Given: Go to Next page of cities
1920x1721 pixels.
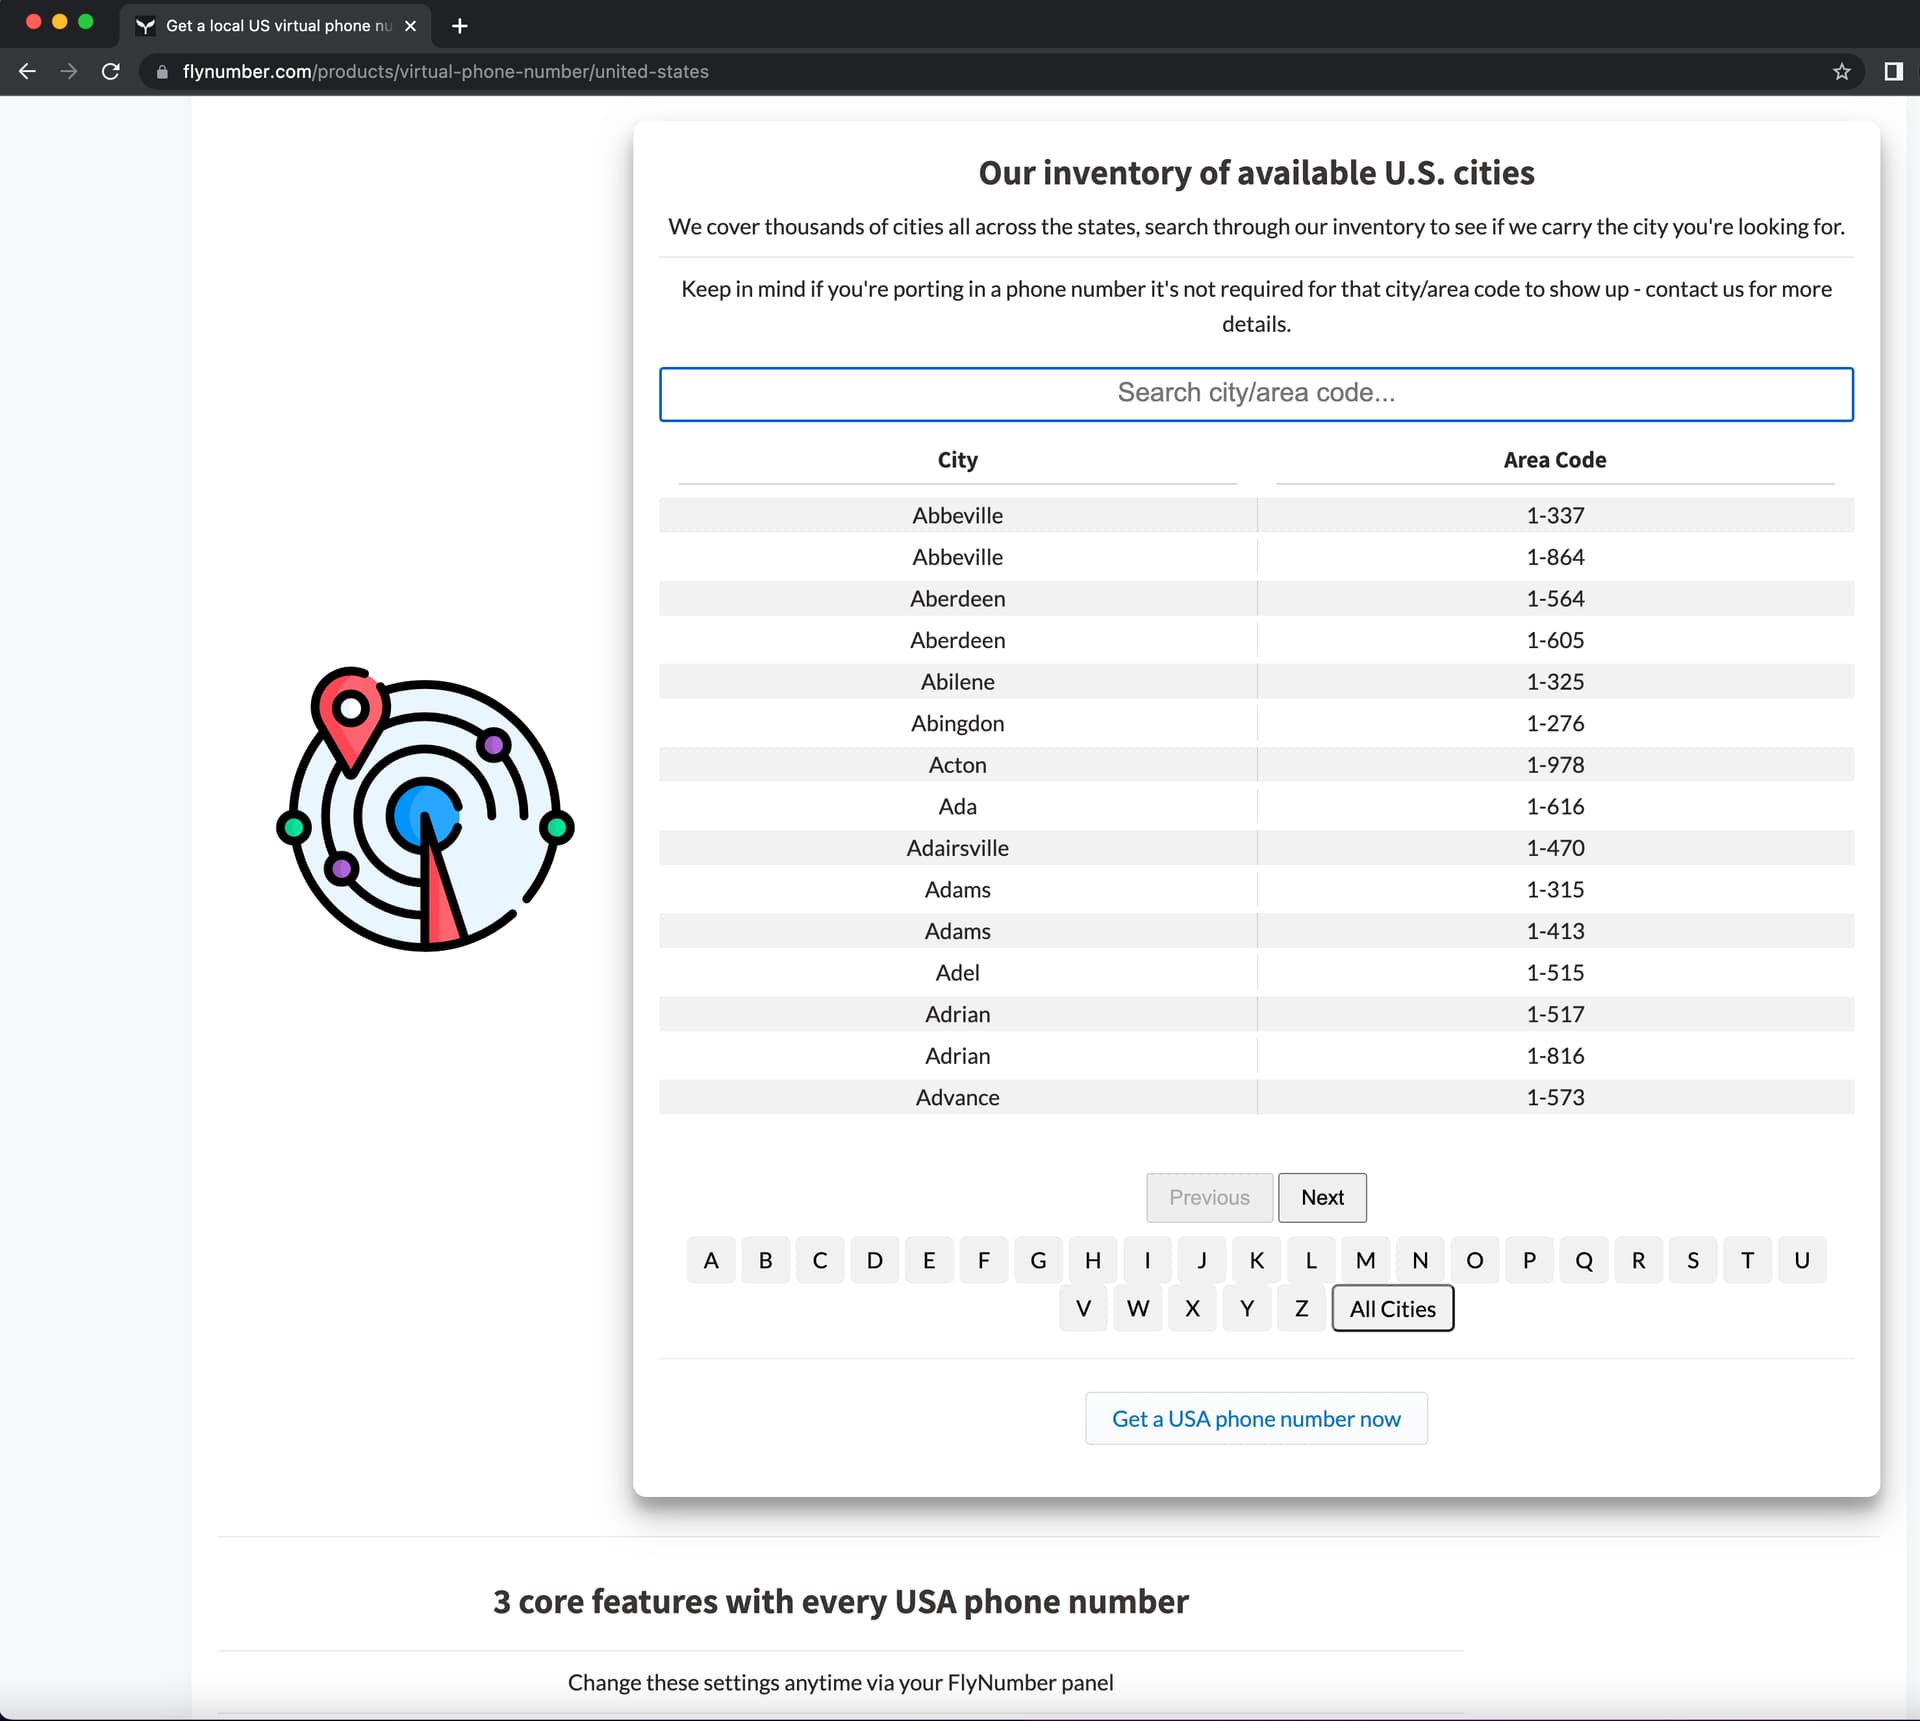Looking at the screenshot, I should [1321, 1197].
